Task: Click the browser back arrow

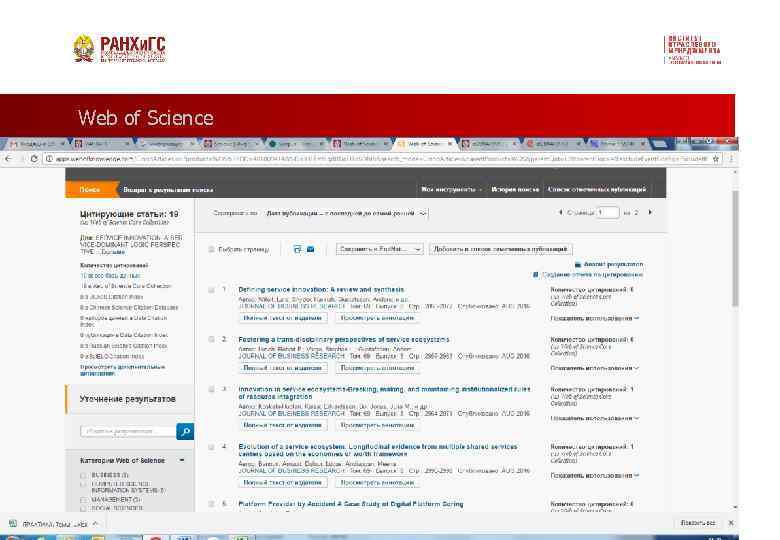Action: [x=8, y=159]
